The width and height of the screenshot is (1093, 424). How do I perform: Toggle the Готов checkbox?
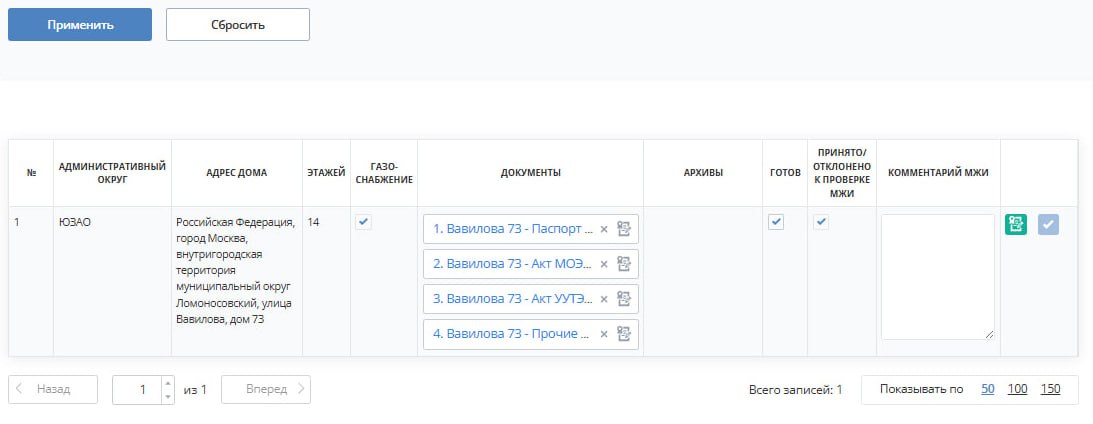tap(776, 222)
